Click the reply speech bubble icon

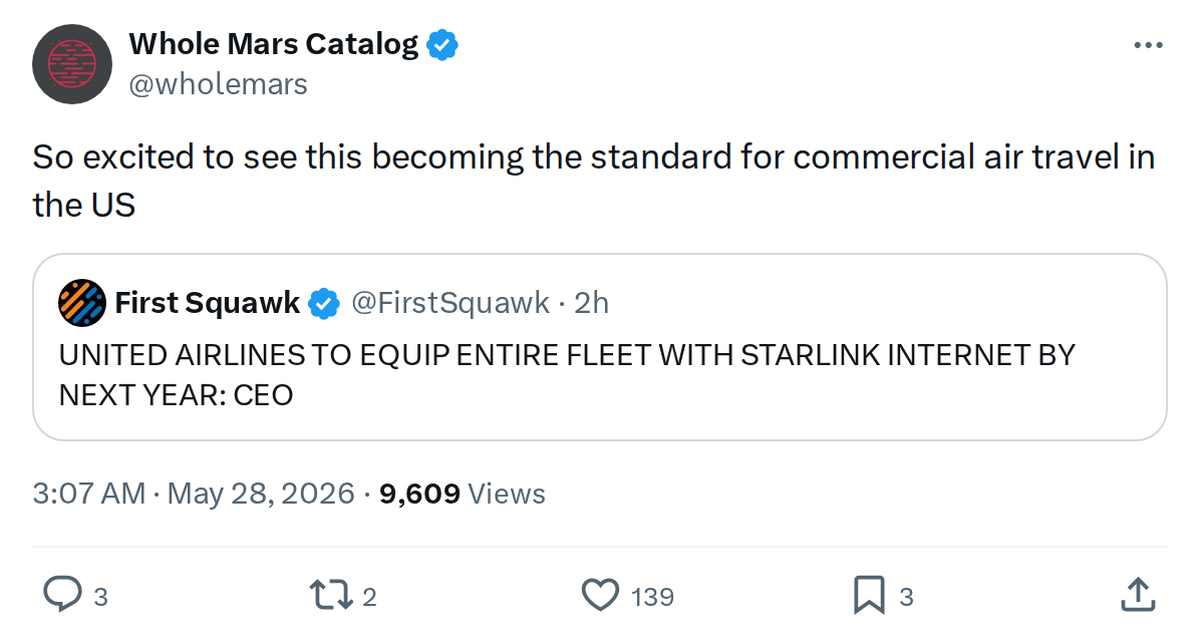[x=62, y=596]
